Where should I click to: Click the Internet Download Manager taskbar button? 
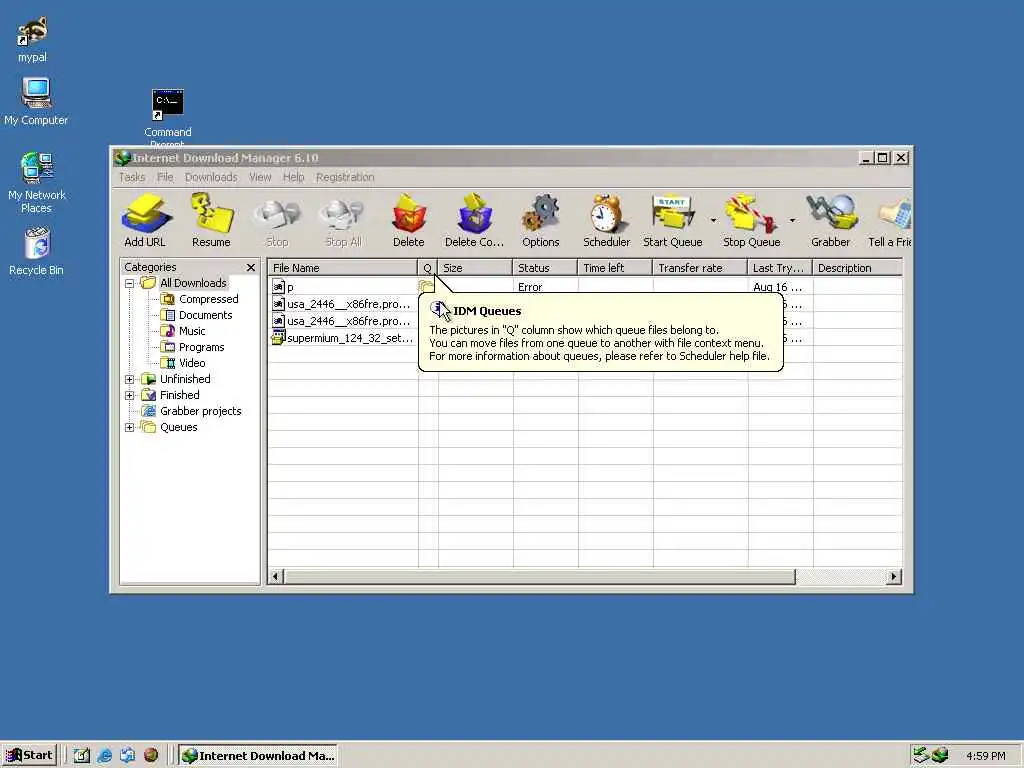click(x=258, y=756)
